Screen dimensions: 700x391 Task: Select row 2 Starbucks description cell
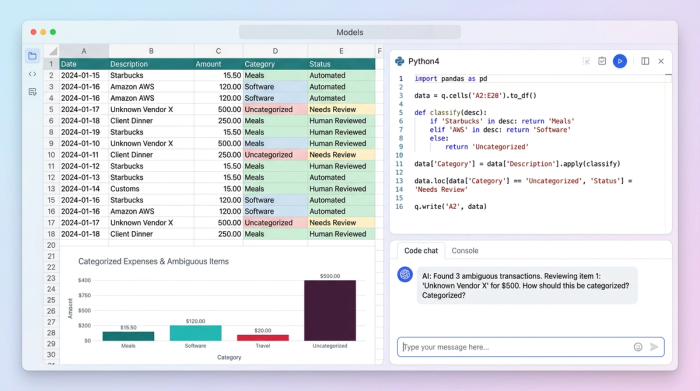[151, 75]
